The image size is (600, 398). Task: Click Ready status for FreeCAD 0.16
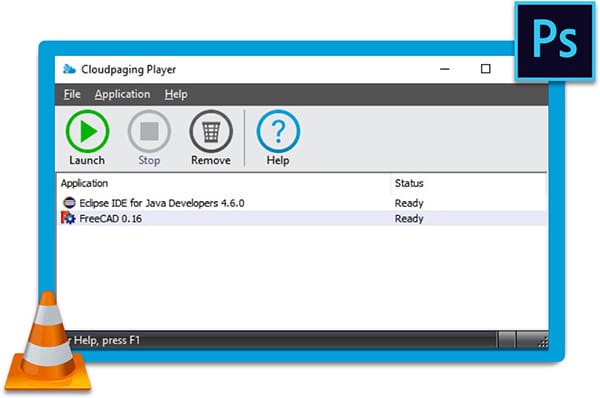(x=409, y=219)
